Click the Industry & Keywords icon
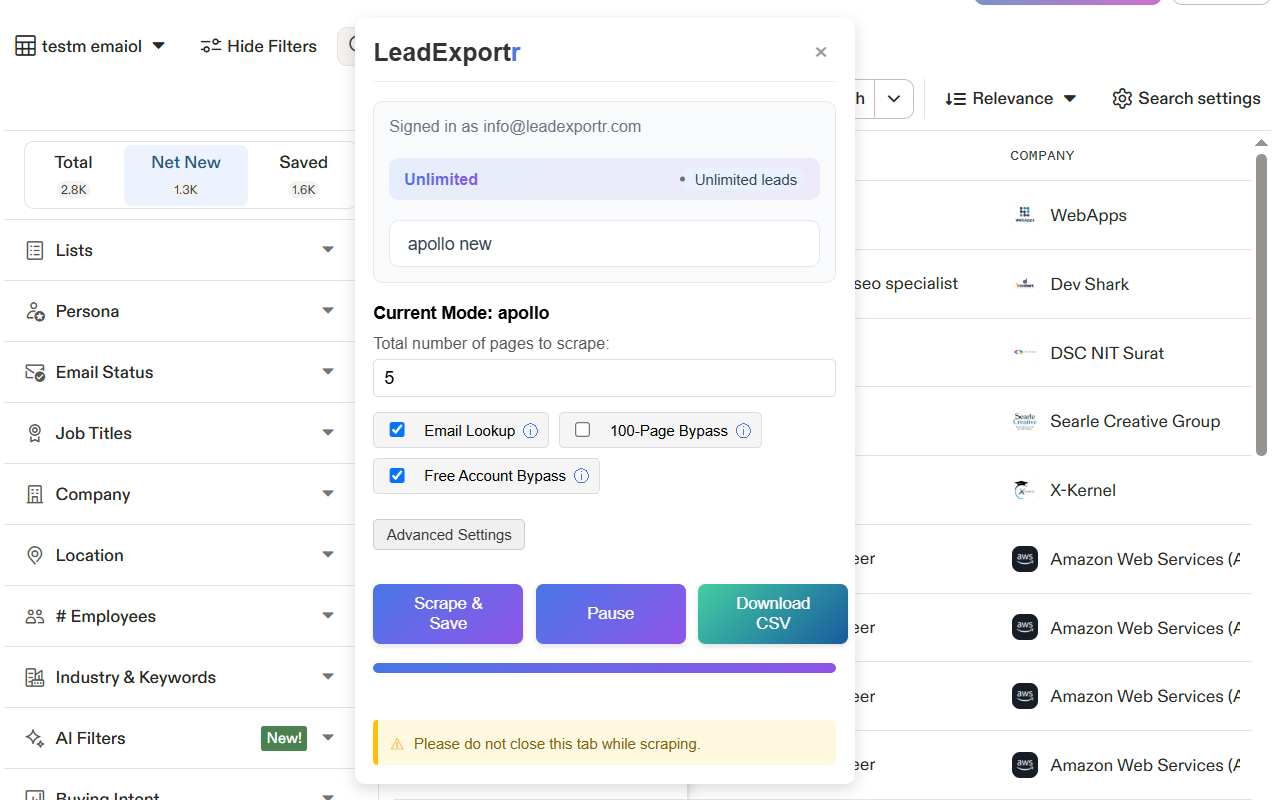This screenshot has height=800, width=1280. coord(35,677)
